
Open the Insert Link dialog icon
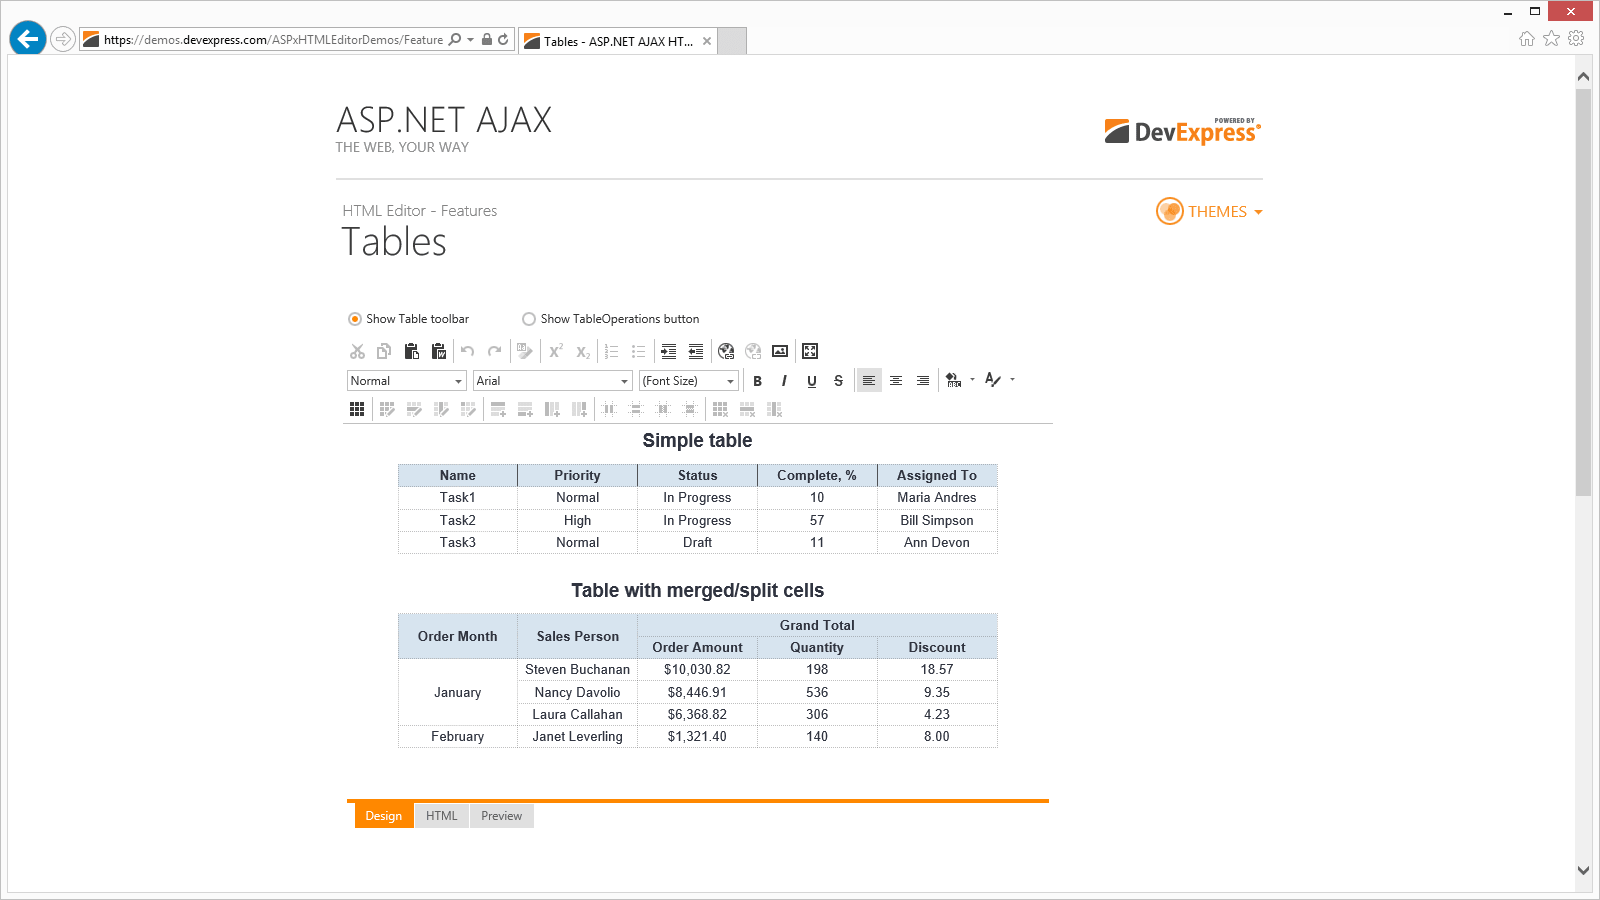[x=726, y=351]
